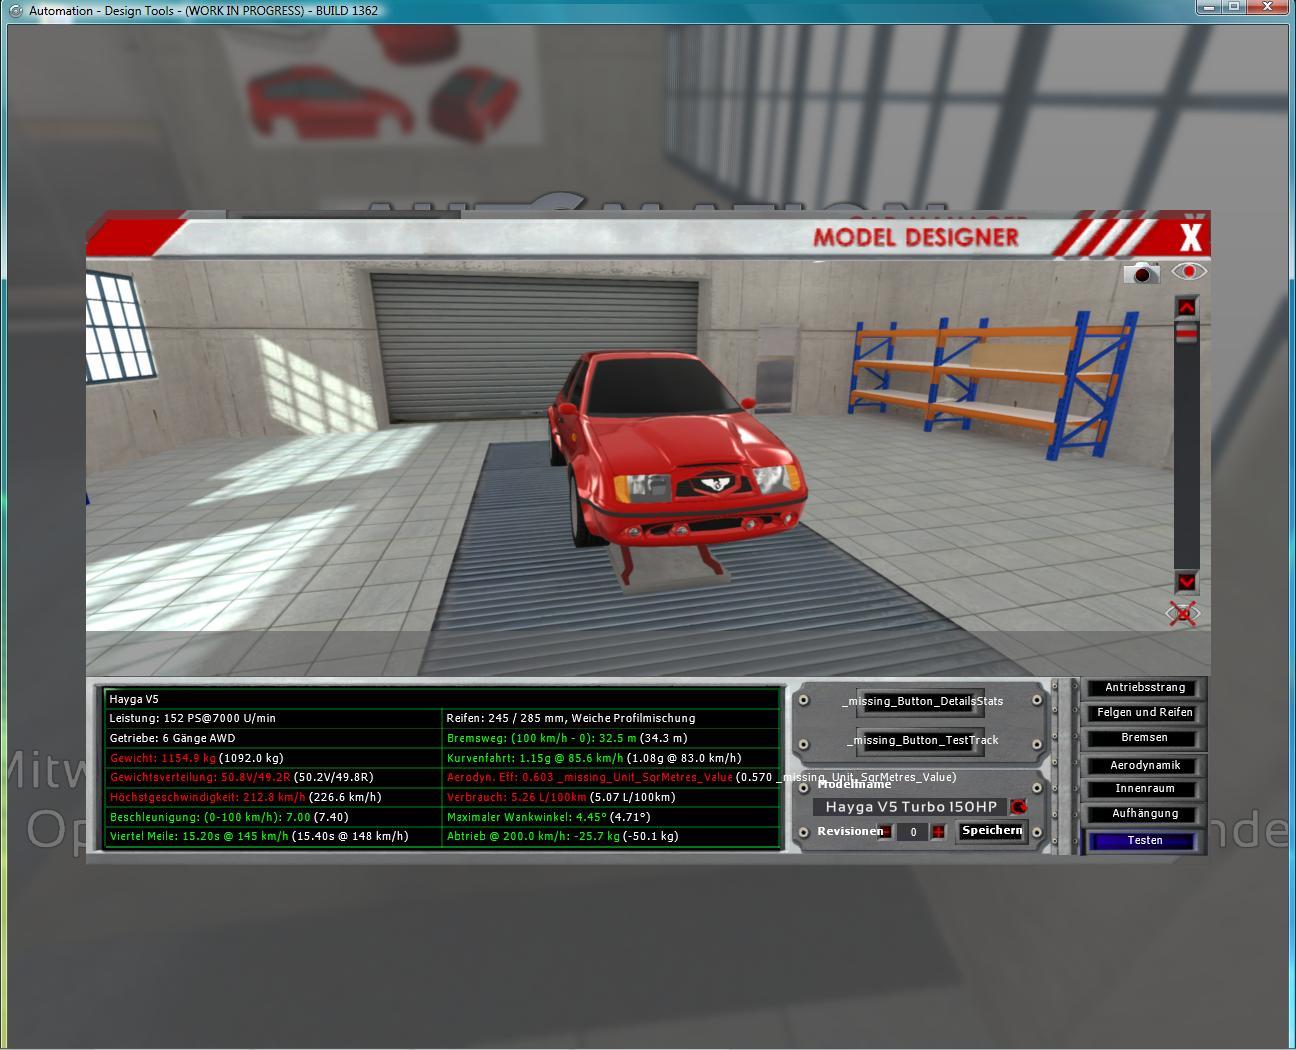Image resolution: width=1296 pixels, height=1050 pixels.
Task: Open the Aufhängung settings tab
Action: (x=1145, y=814)
